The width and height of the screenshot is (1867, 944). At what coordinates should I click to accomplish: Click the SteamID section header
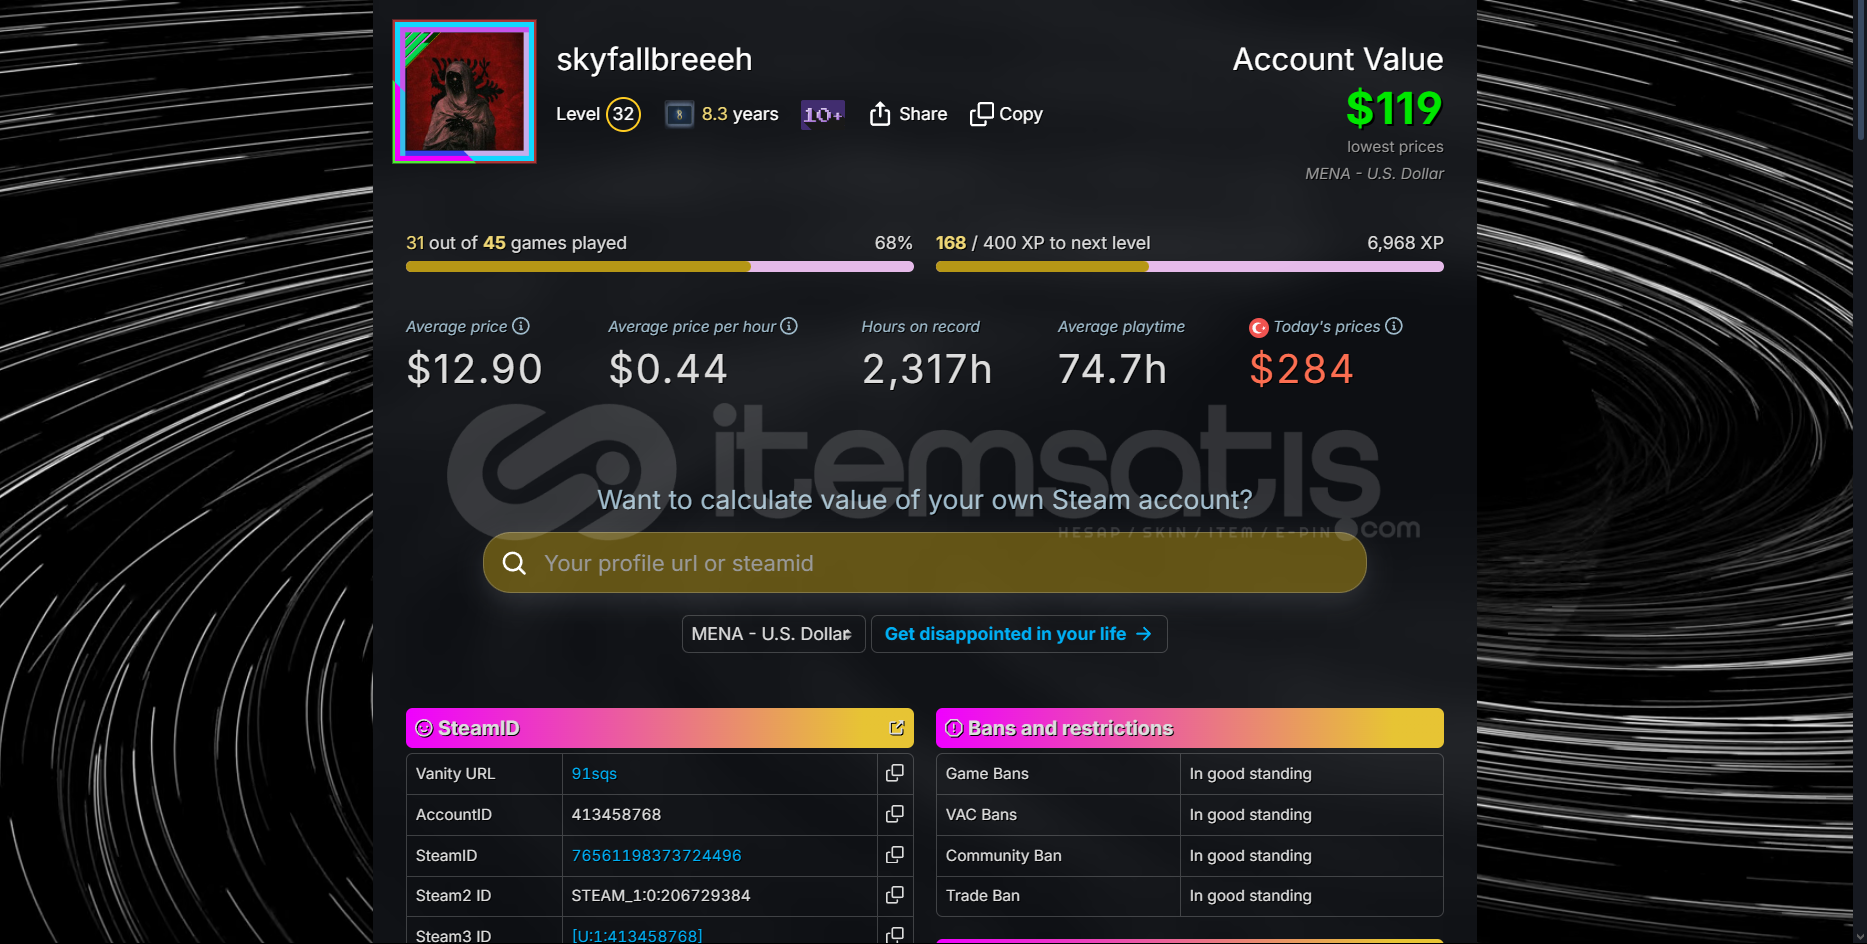(x=660, y=728)
